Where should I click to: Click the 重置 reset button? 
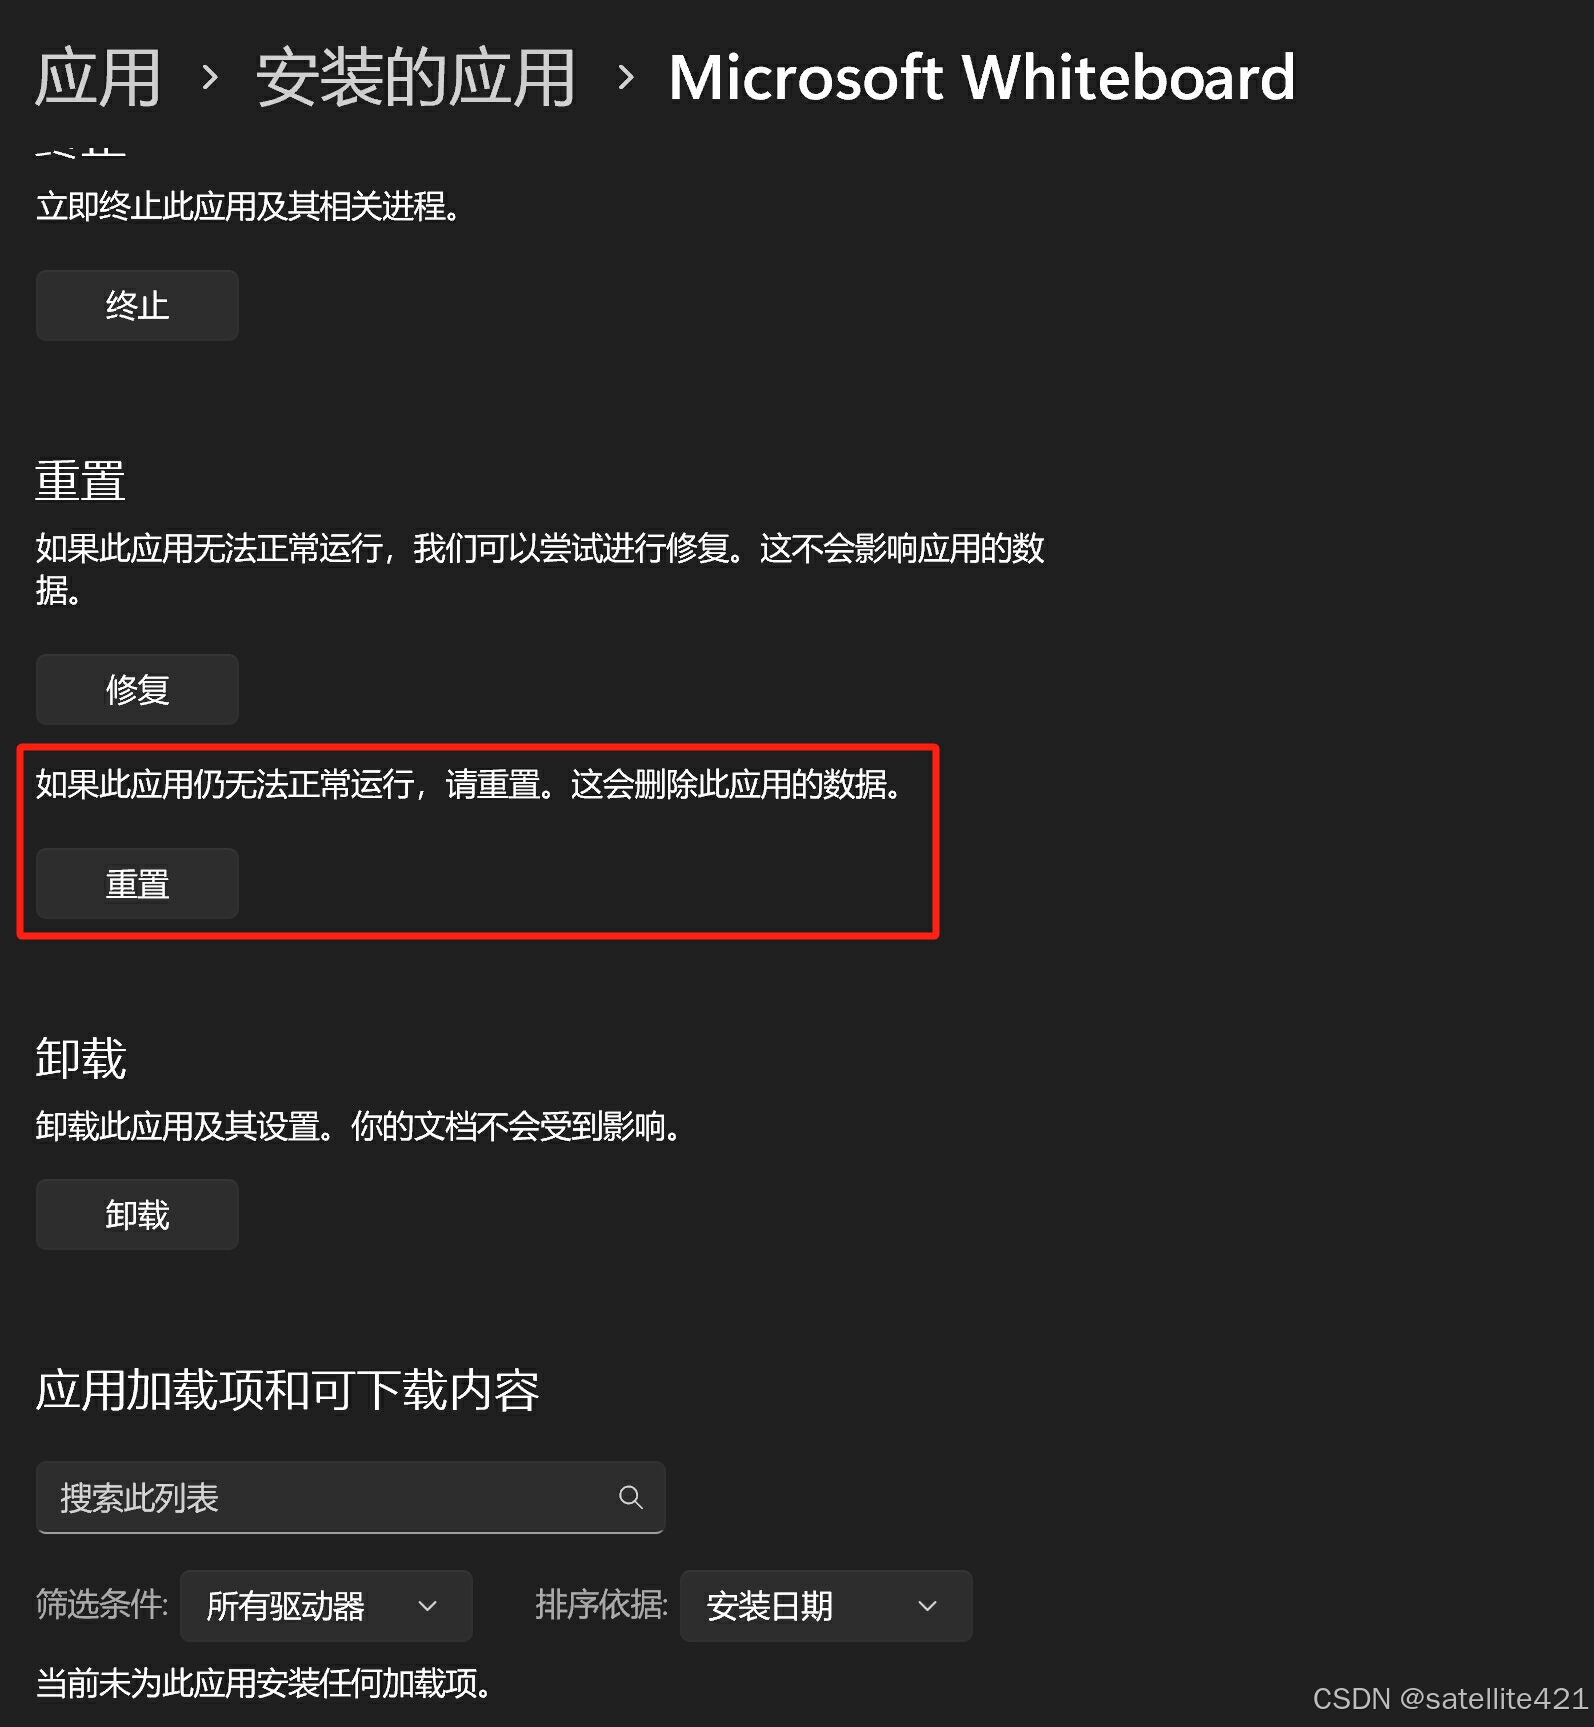pyautogui.click(x=137, y=883)
